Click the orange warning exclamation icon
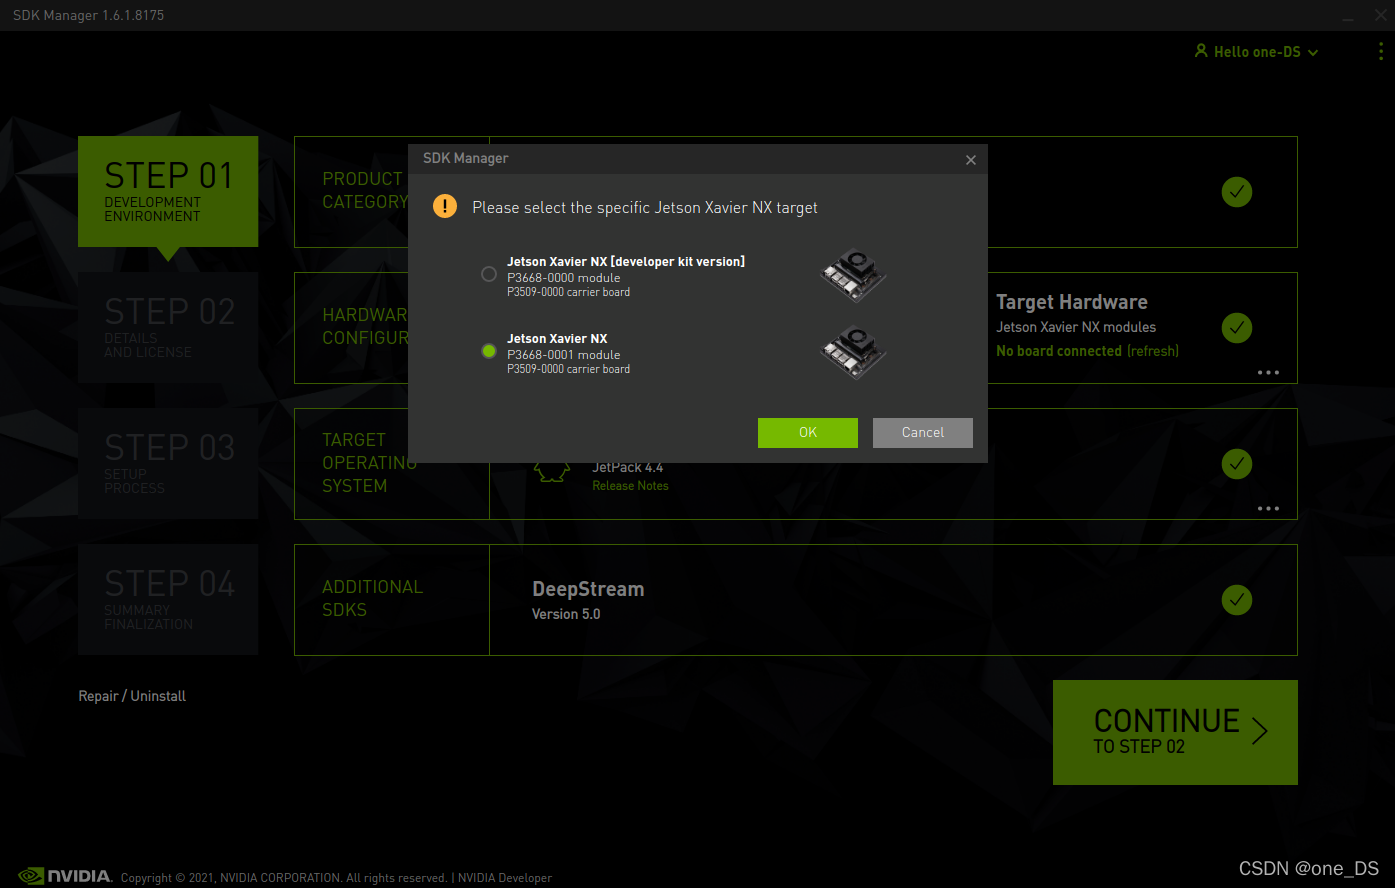1395x888 pixels. coord(444,207)
